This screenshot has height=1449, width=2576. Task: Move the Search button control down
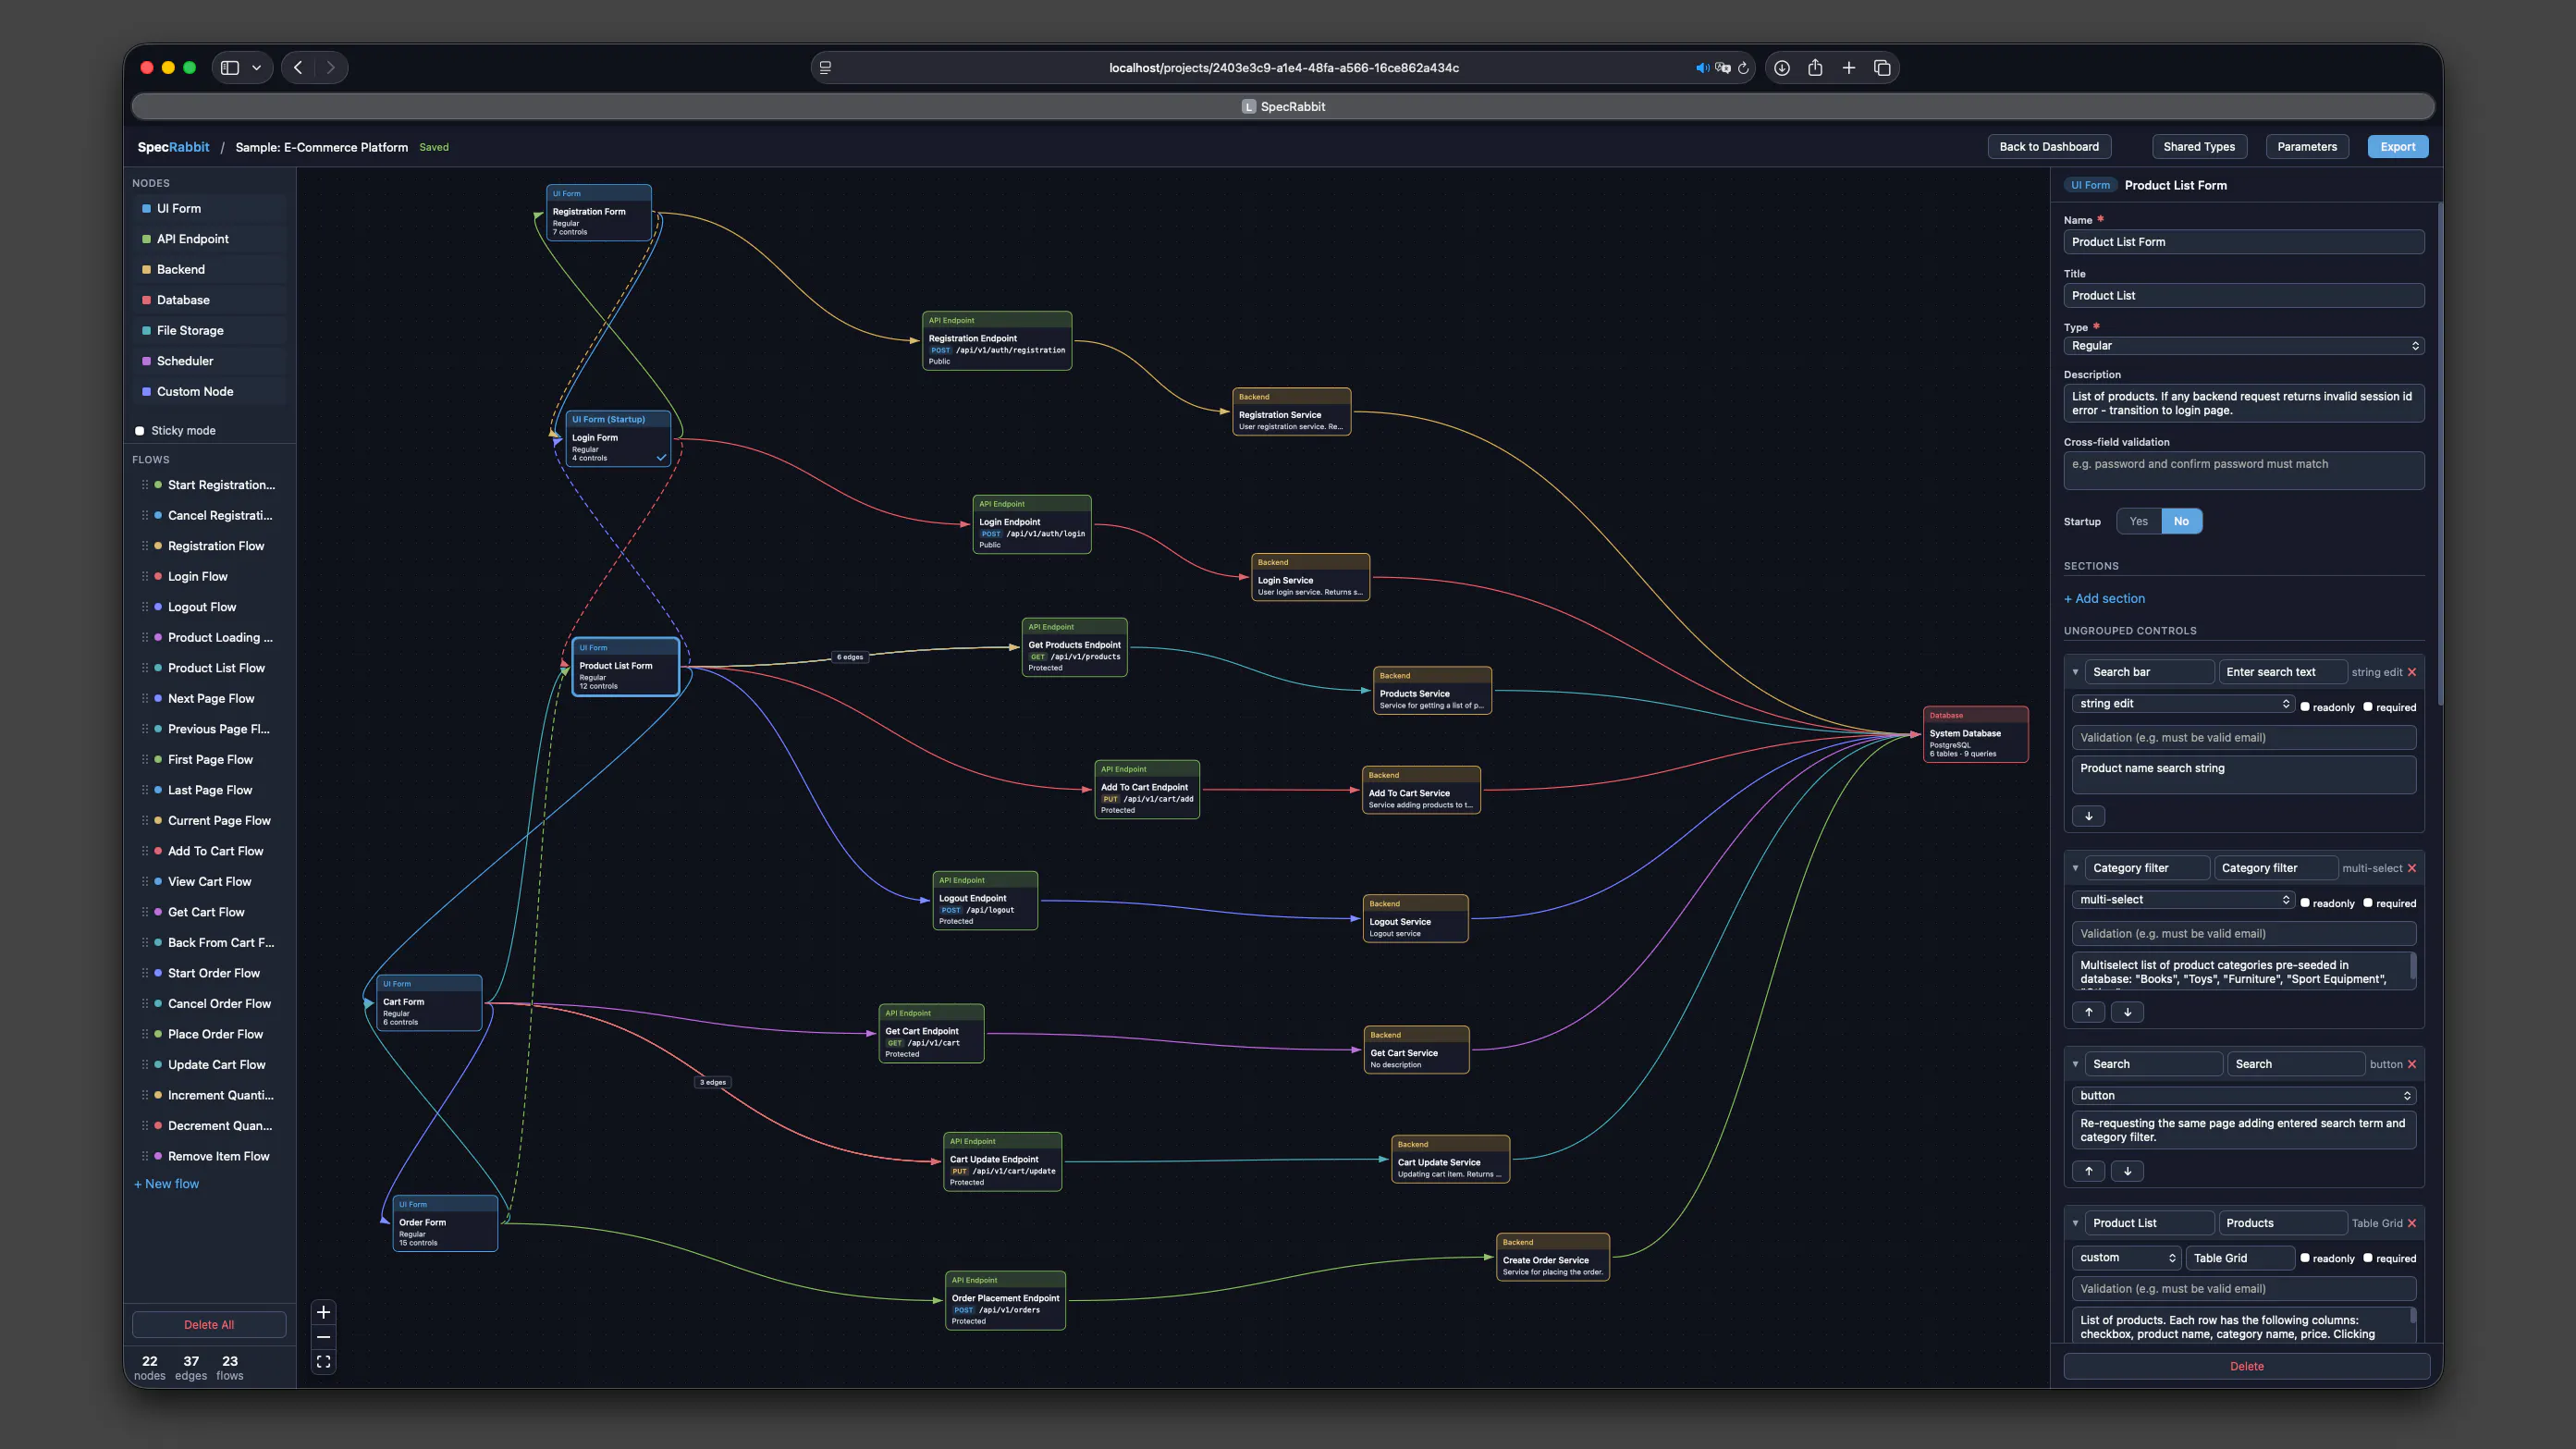click(x=2127, y=1171)
